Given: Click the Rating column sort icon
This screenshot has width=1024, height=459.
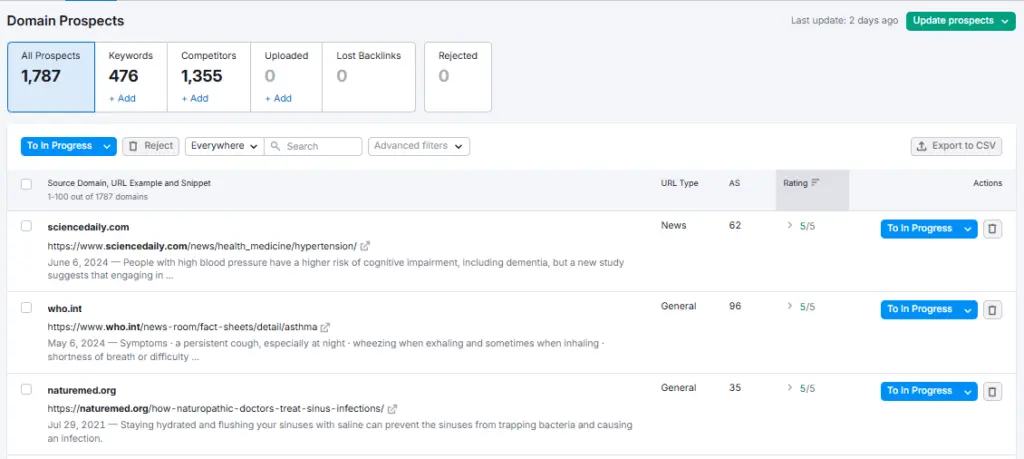Looking at the screenshot, I should [x=815, y=183].
